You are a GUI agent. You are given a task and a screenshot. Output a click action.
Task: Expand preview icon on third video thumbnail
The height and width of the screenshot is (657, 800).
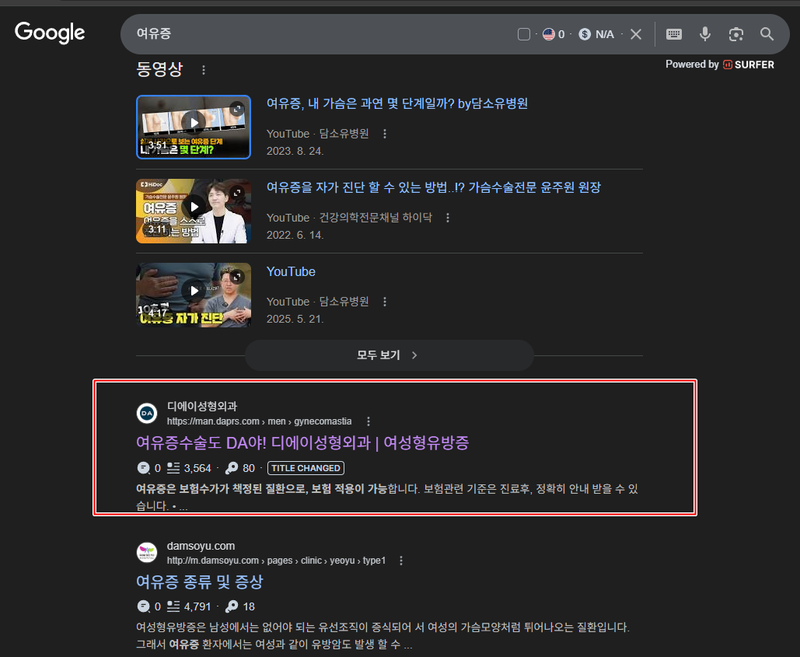click(237, 277)
